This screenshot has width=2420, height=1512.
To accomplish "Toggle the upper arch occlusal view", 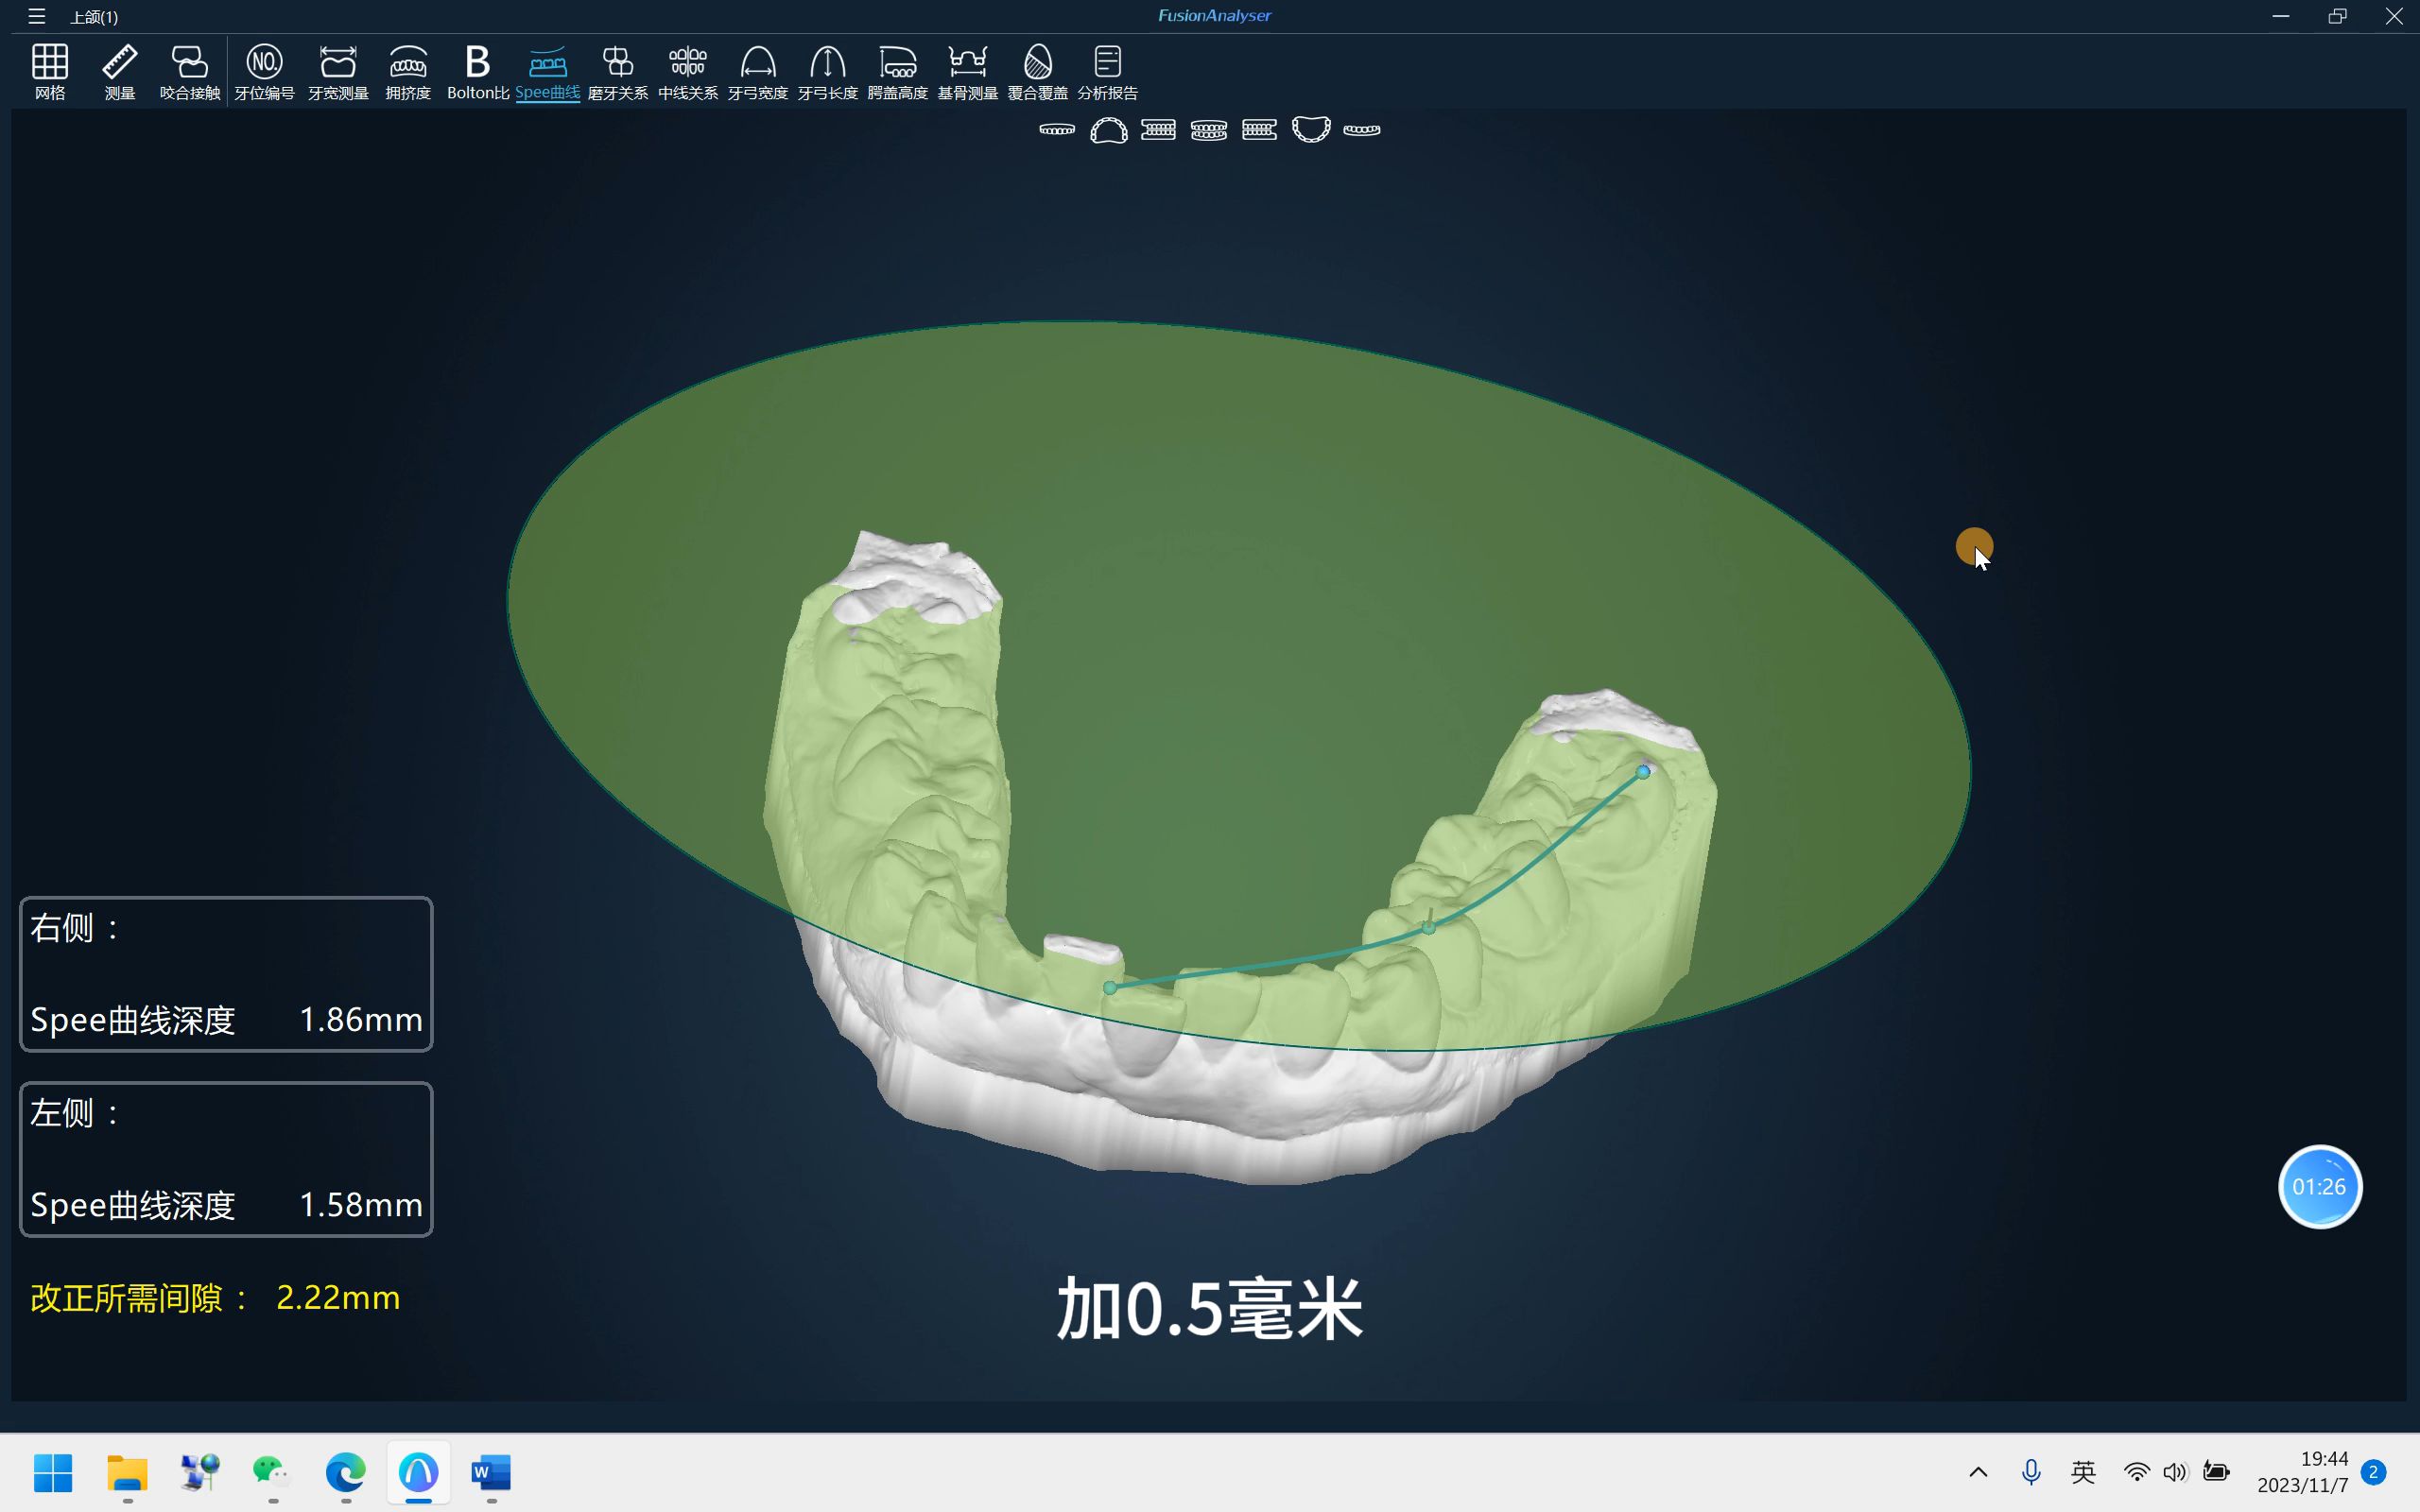I will (x=1110, y=130).
